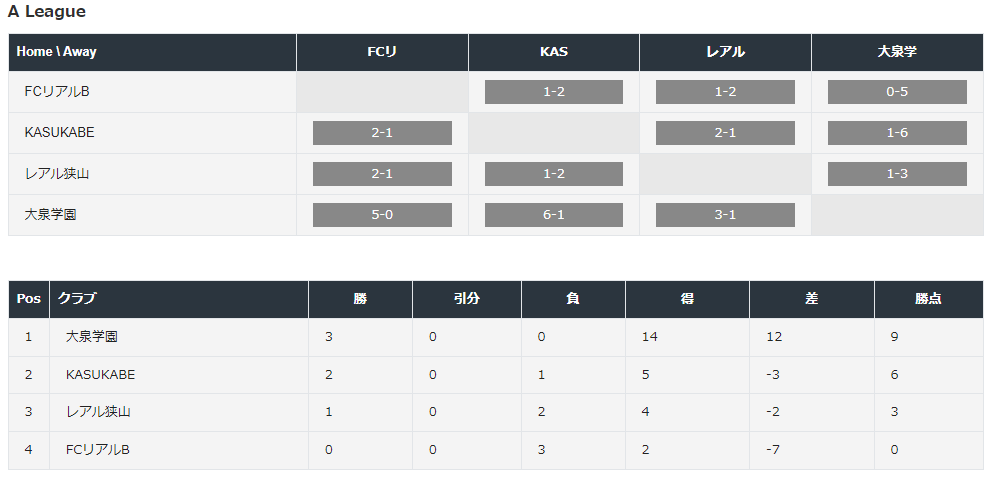The height and width of the screenshot is (481, 1001).
Task: Open KASUKABE club in standings table
Action: [x=100, y=375]
